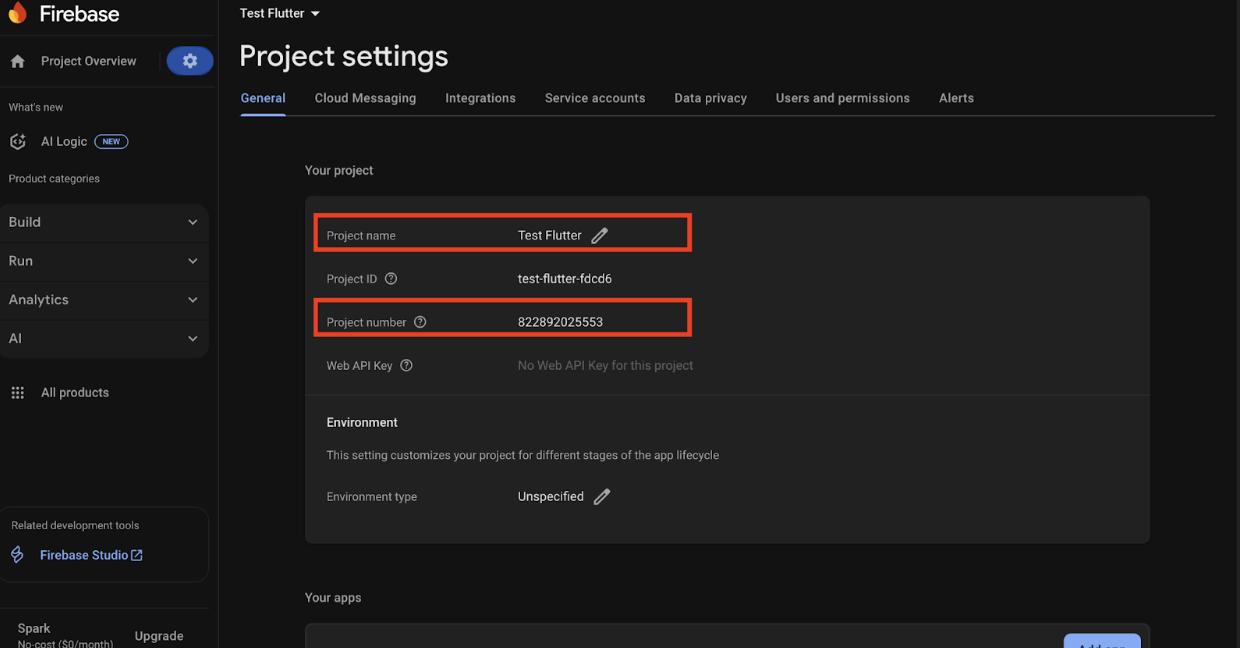Viewport: 1240px width, 648px height.
Task: Go to Users and permissions tab
Action: 842,98
